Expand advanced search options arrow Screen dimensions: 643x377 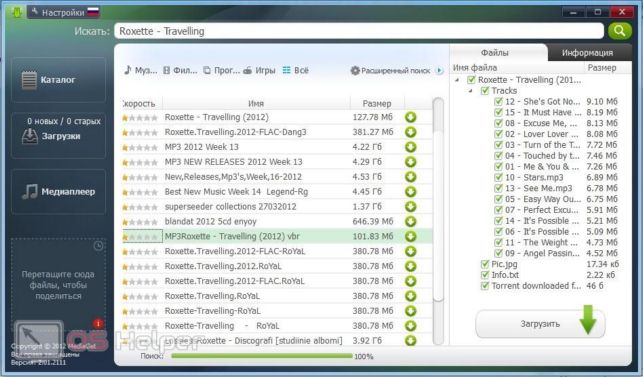pos(439,71)
